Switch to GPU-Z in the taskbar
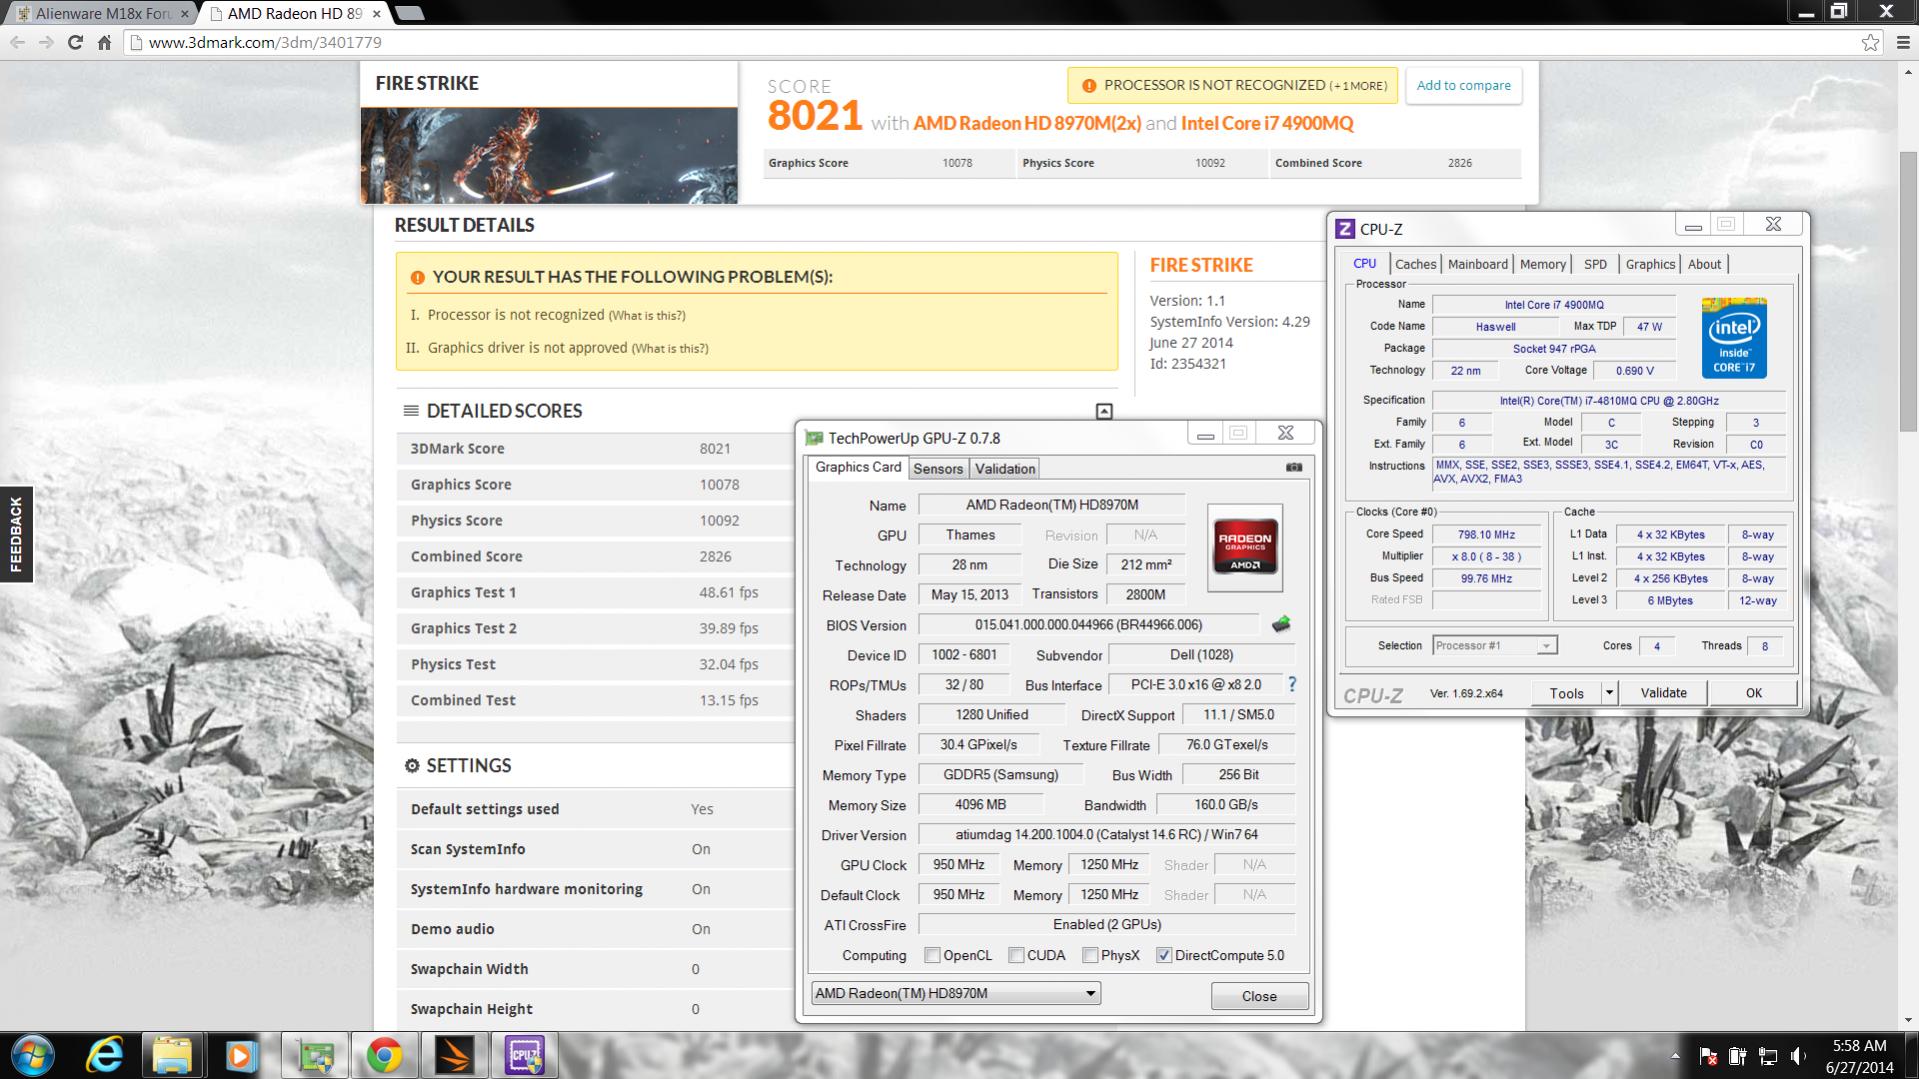Image resolution: width=1919 pixels, height=1079 pixels. (x=315, y=1056)
